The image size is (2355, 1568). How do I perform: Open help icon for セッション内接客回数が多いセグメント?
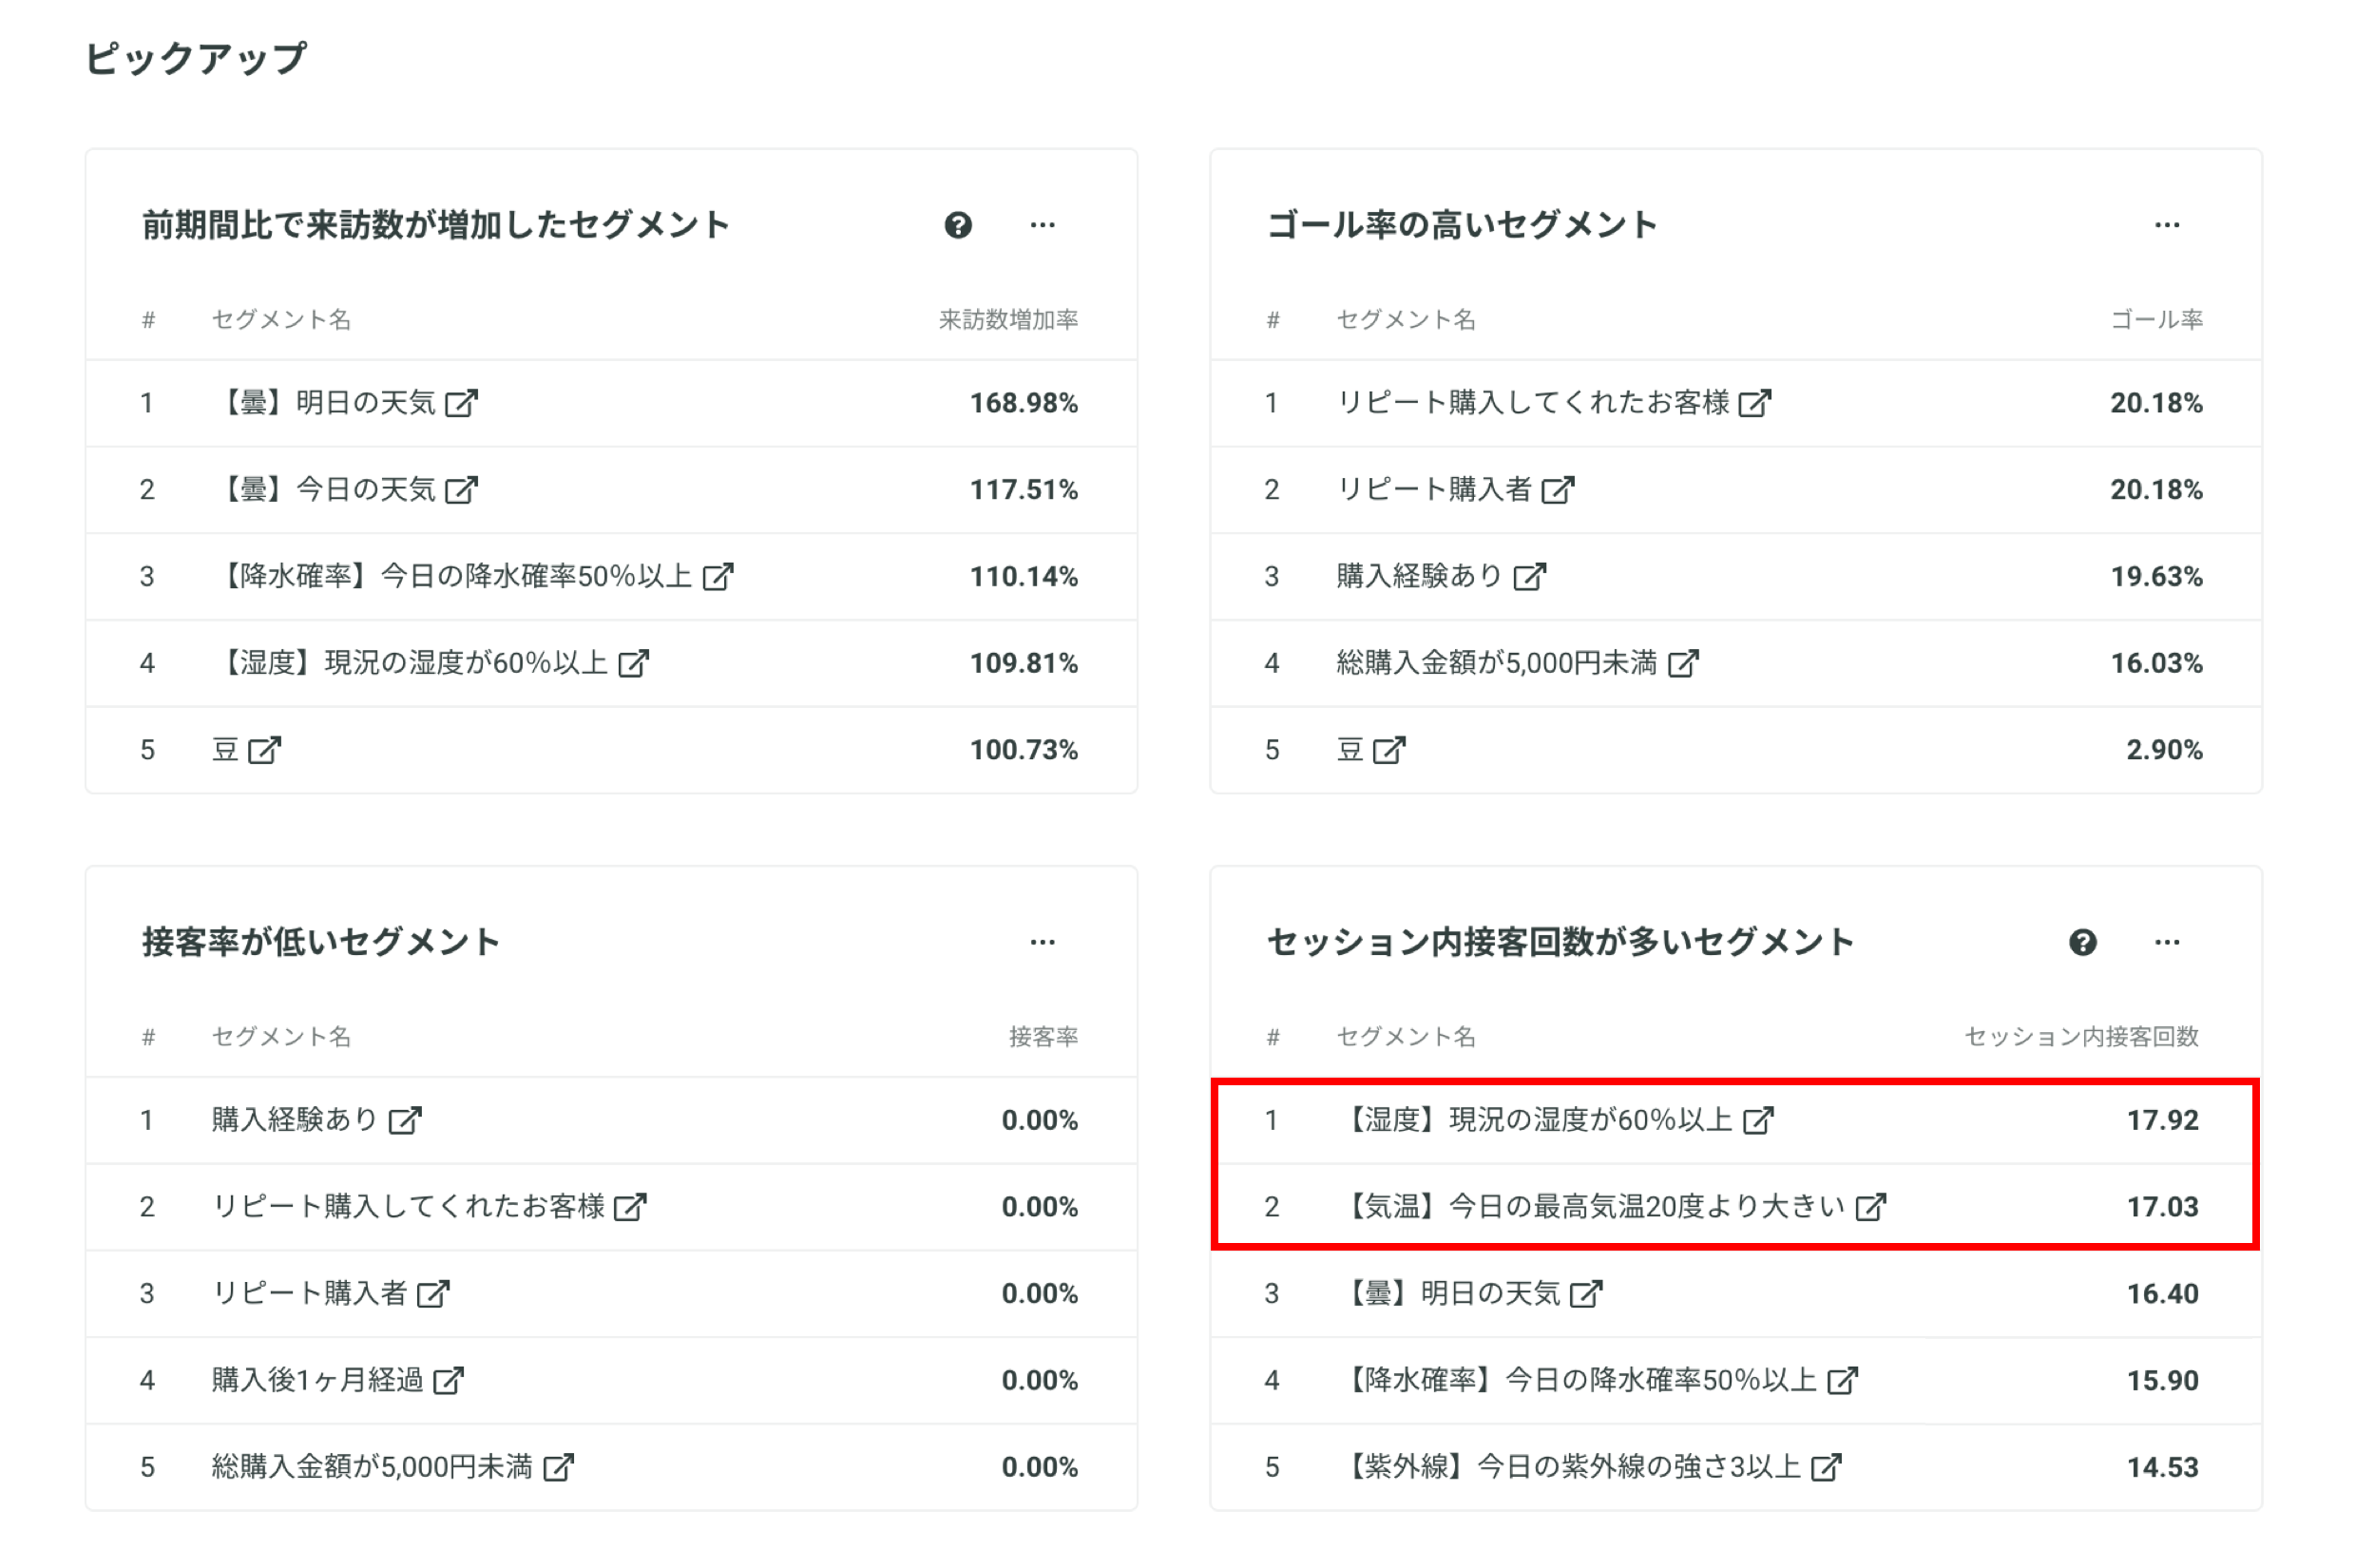tap(2082, 942)
